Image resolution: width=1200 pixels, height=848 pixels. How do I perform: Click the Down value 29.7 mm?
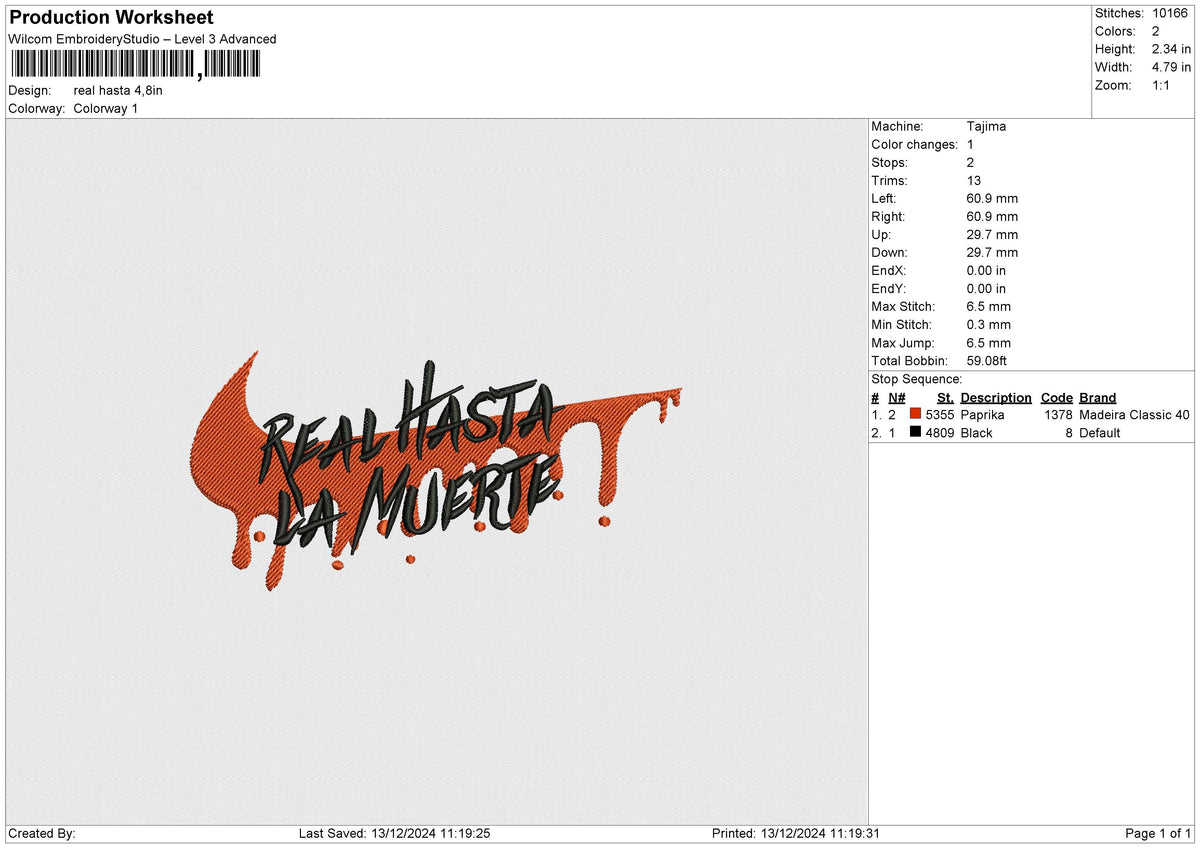[992, 252]
